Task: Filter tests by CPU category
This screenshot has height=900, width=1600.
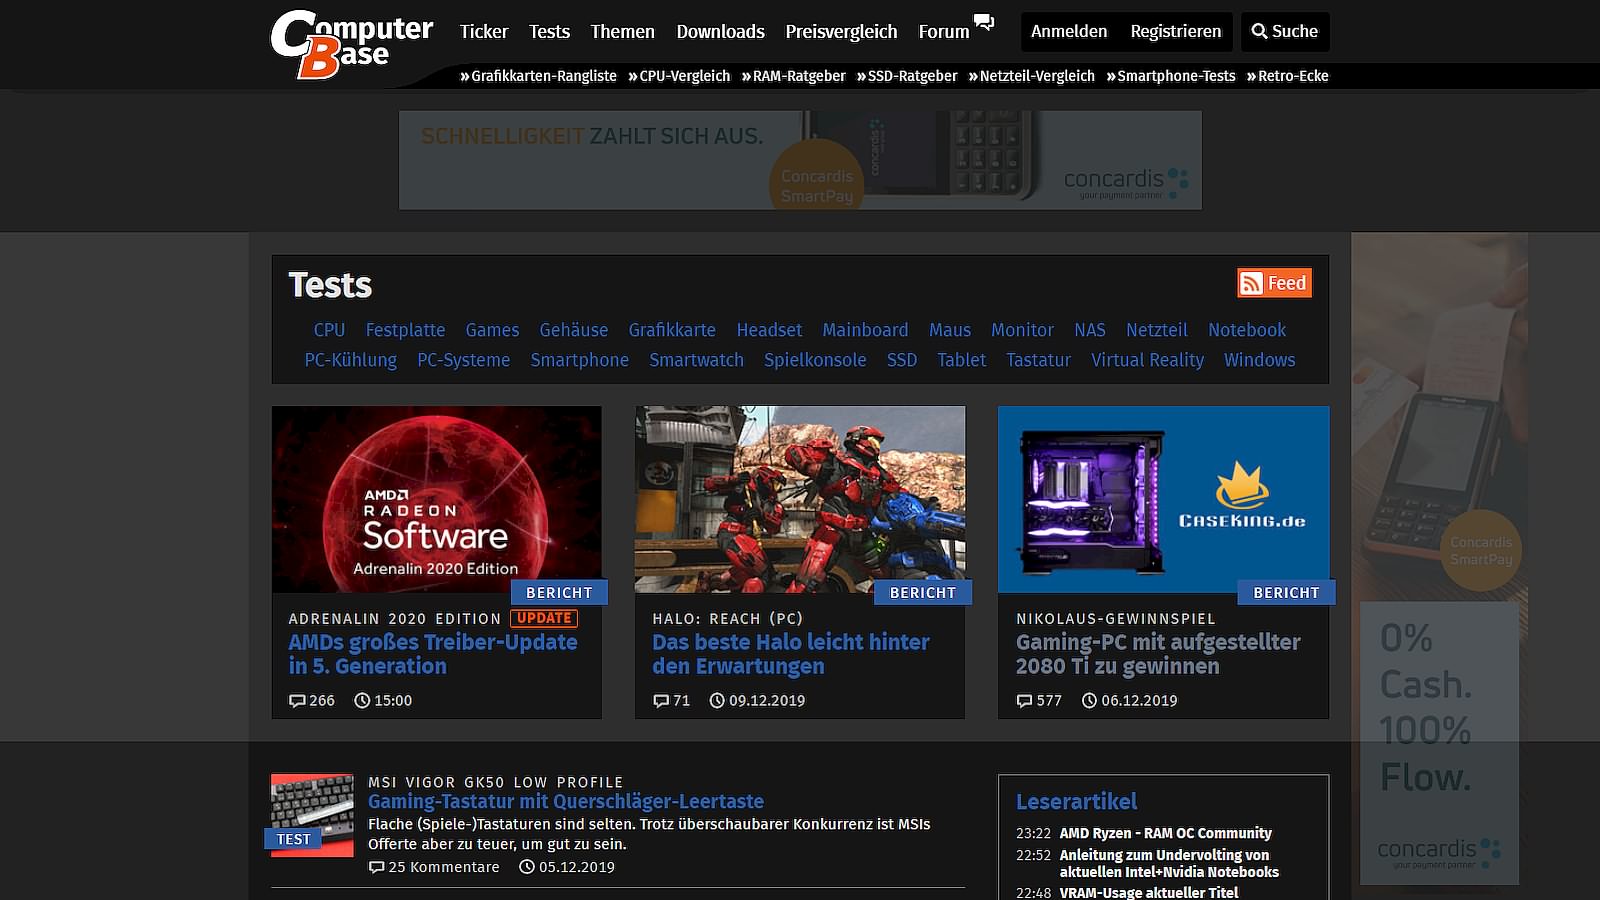Action: 329,330
